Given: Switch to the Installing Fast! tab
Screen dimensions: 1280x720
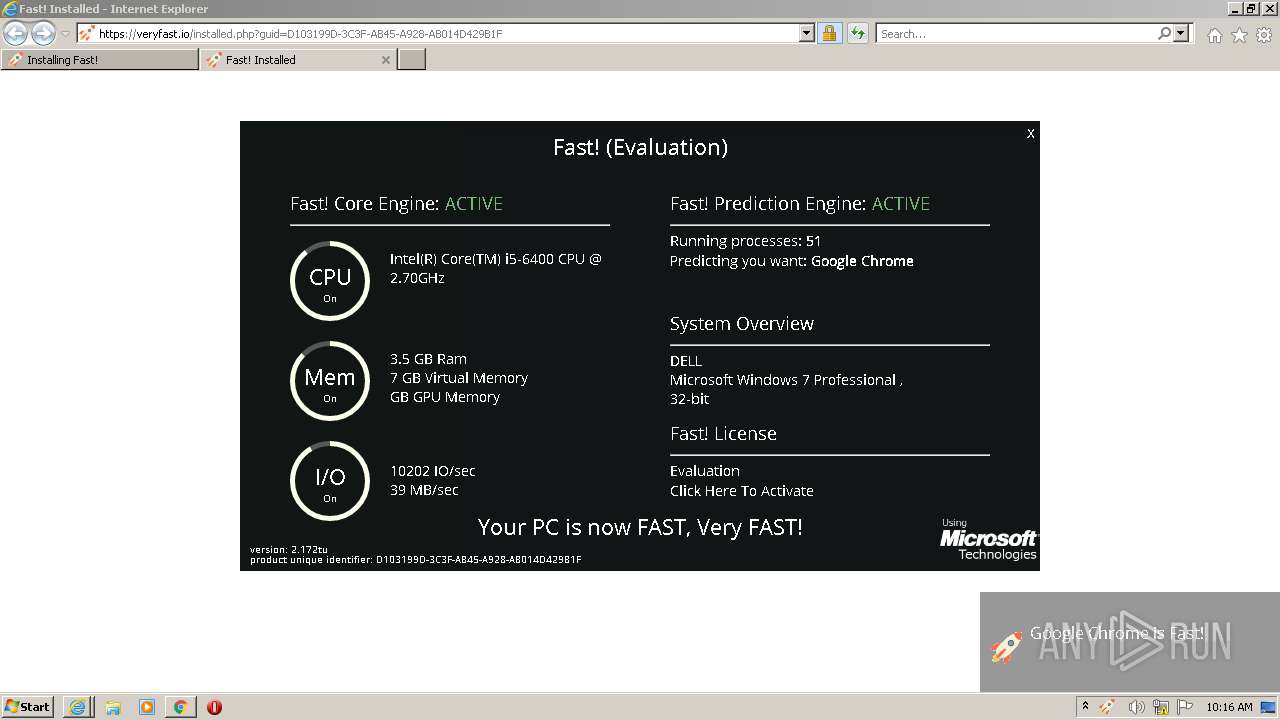Looking at the screenshot, I should pos(100,60).
